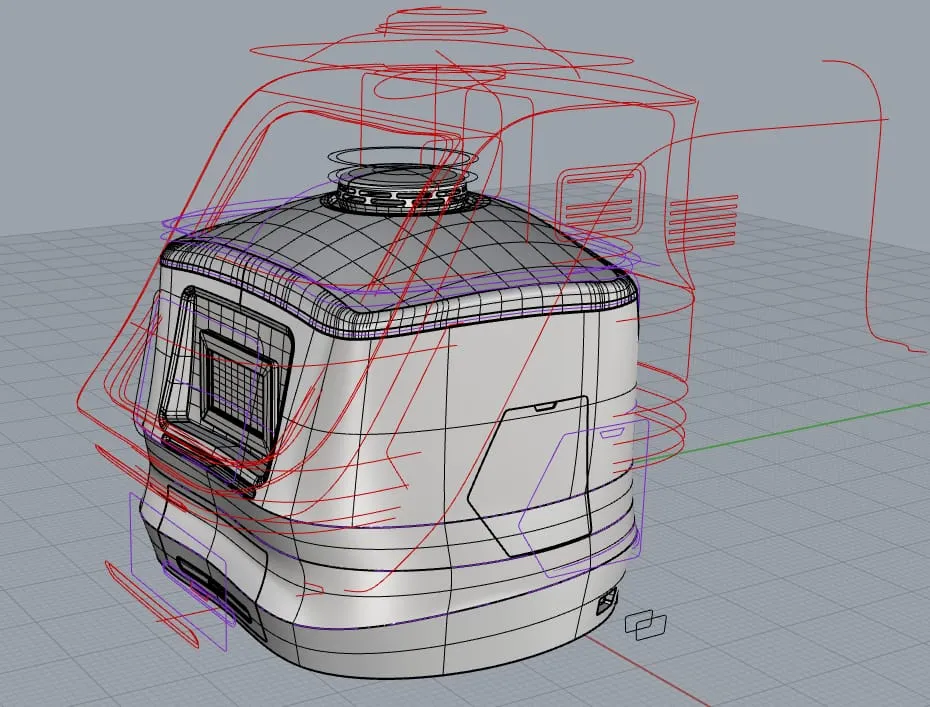Click the two overlapping small rectangles beside model
The image size is (930, 707).
[646, 625]
